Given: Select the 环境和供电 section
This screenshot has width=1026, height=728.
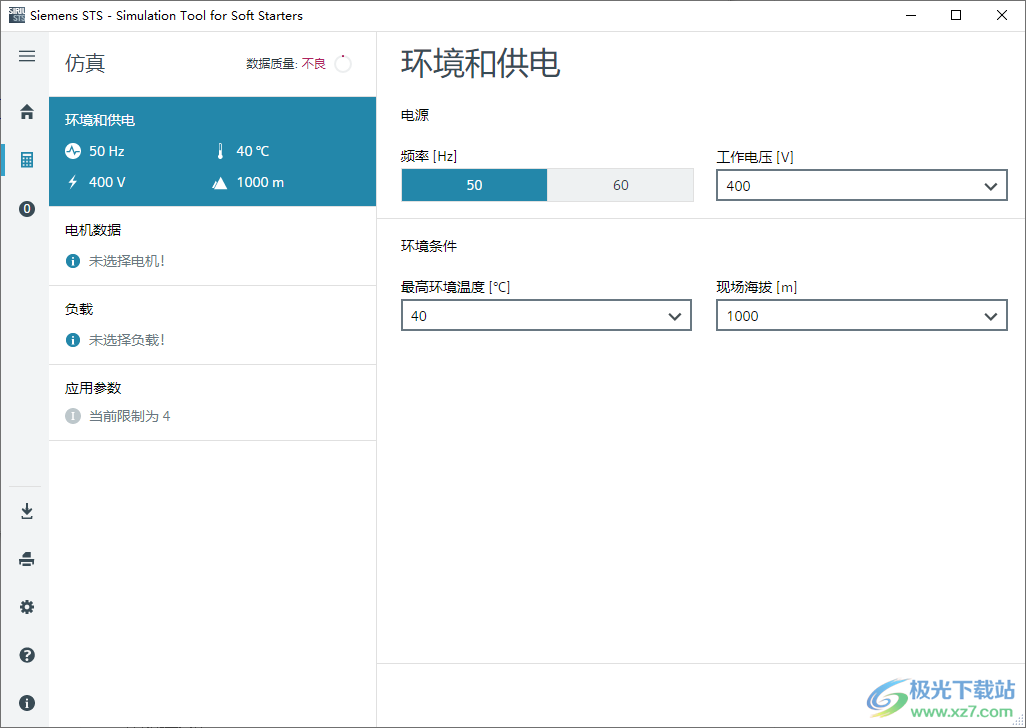Looking at the screenshot, I should 213,152.
